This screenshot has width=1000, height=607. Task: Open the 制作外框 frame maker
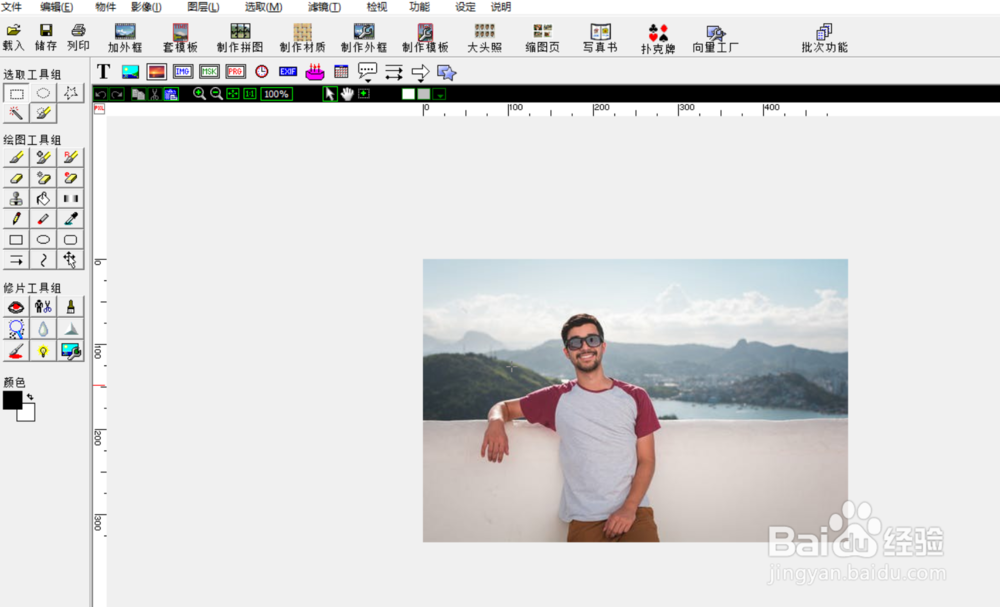tap(364, 38)
